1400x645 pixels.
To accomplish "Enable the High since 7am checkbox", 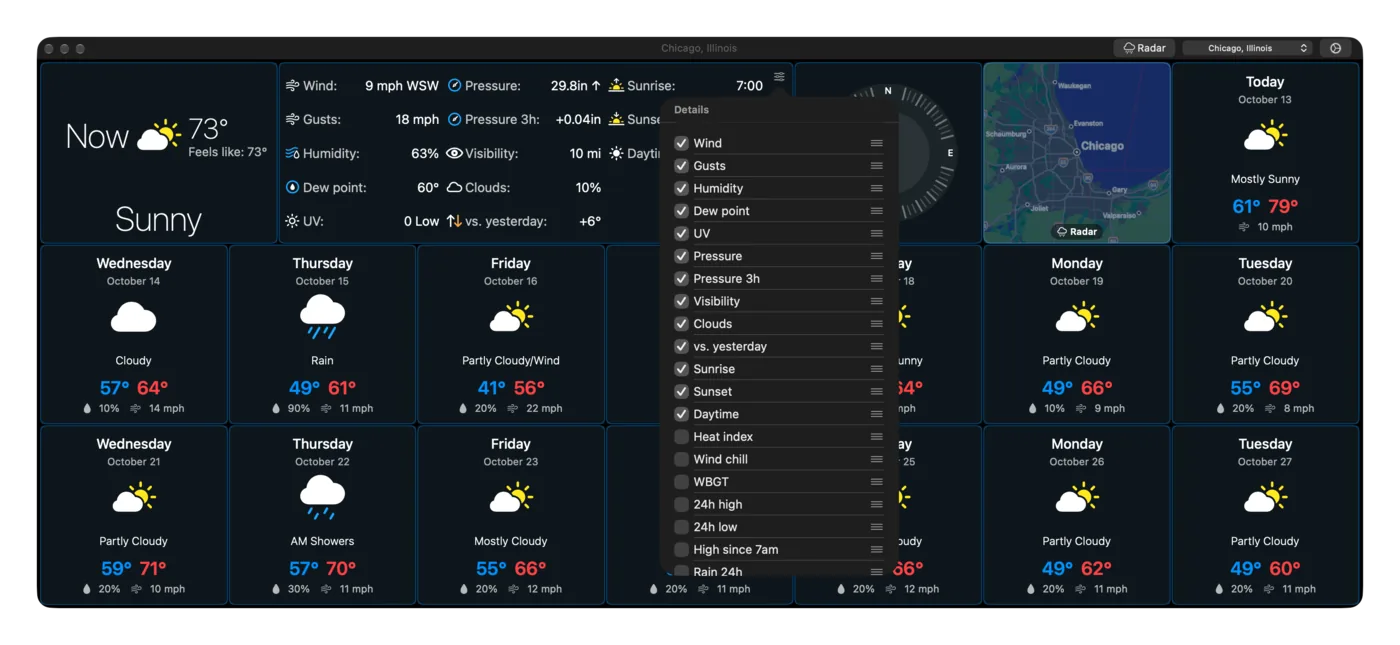I will click(681, 550).
